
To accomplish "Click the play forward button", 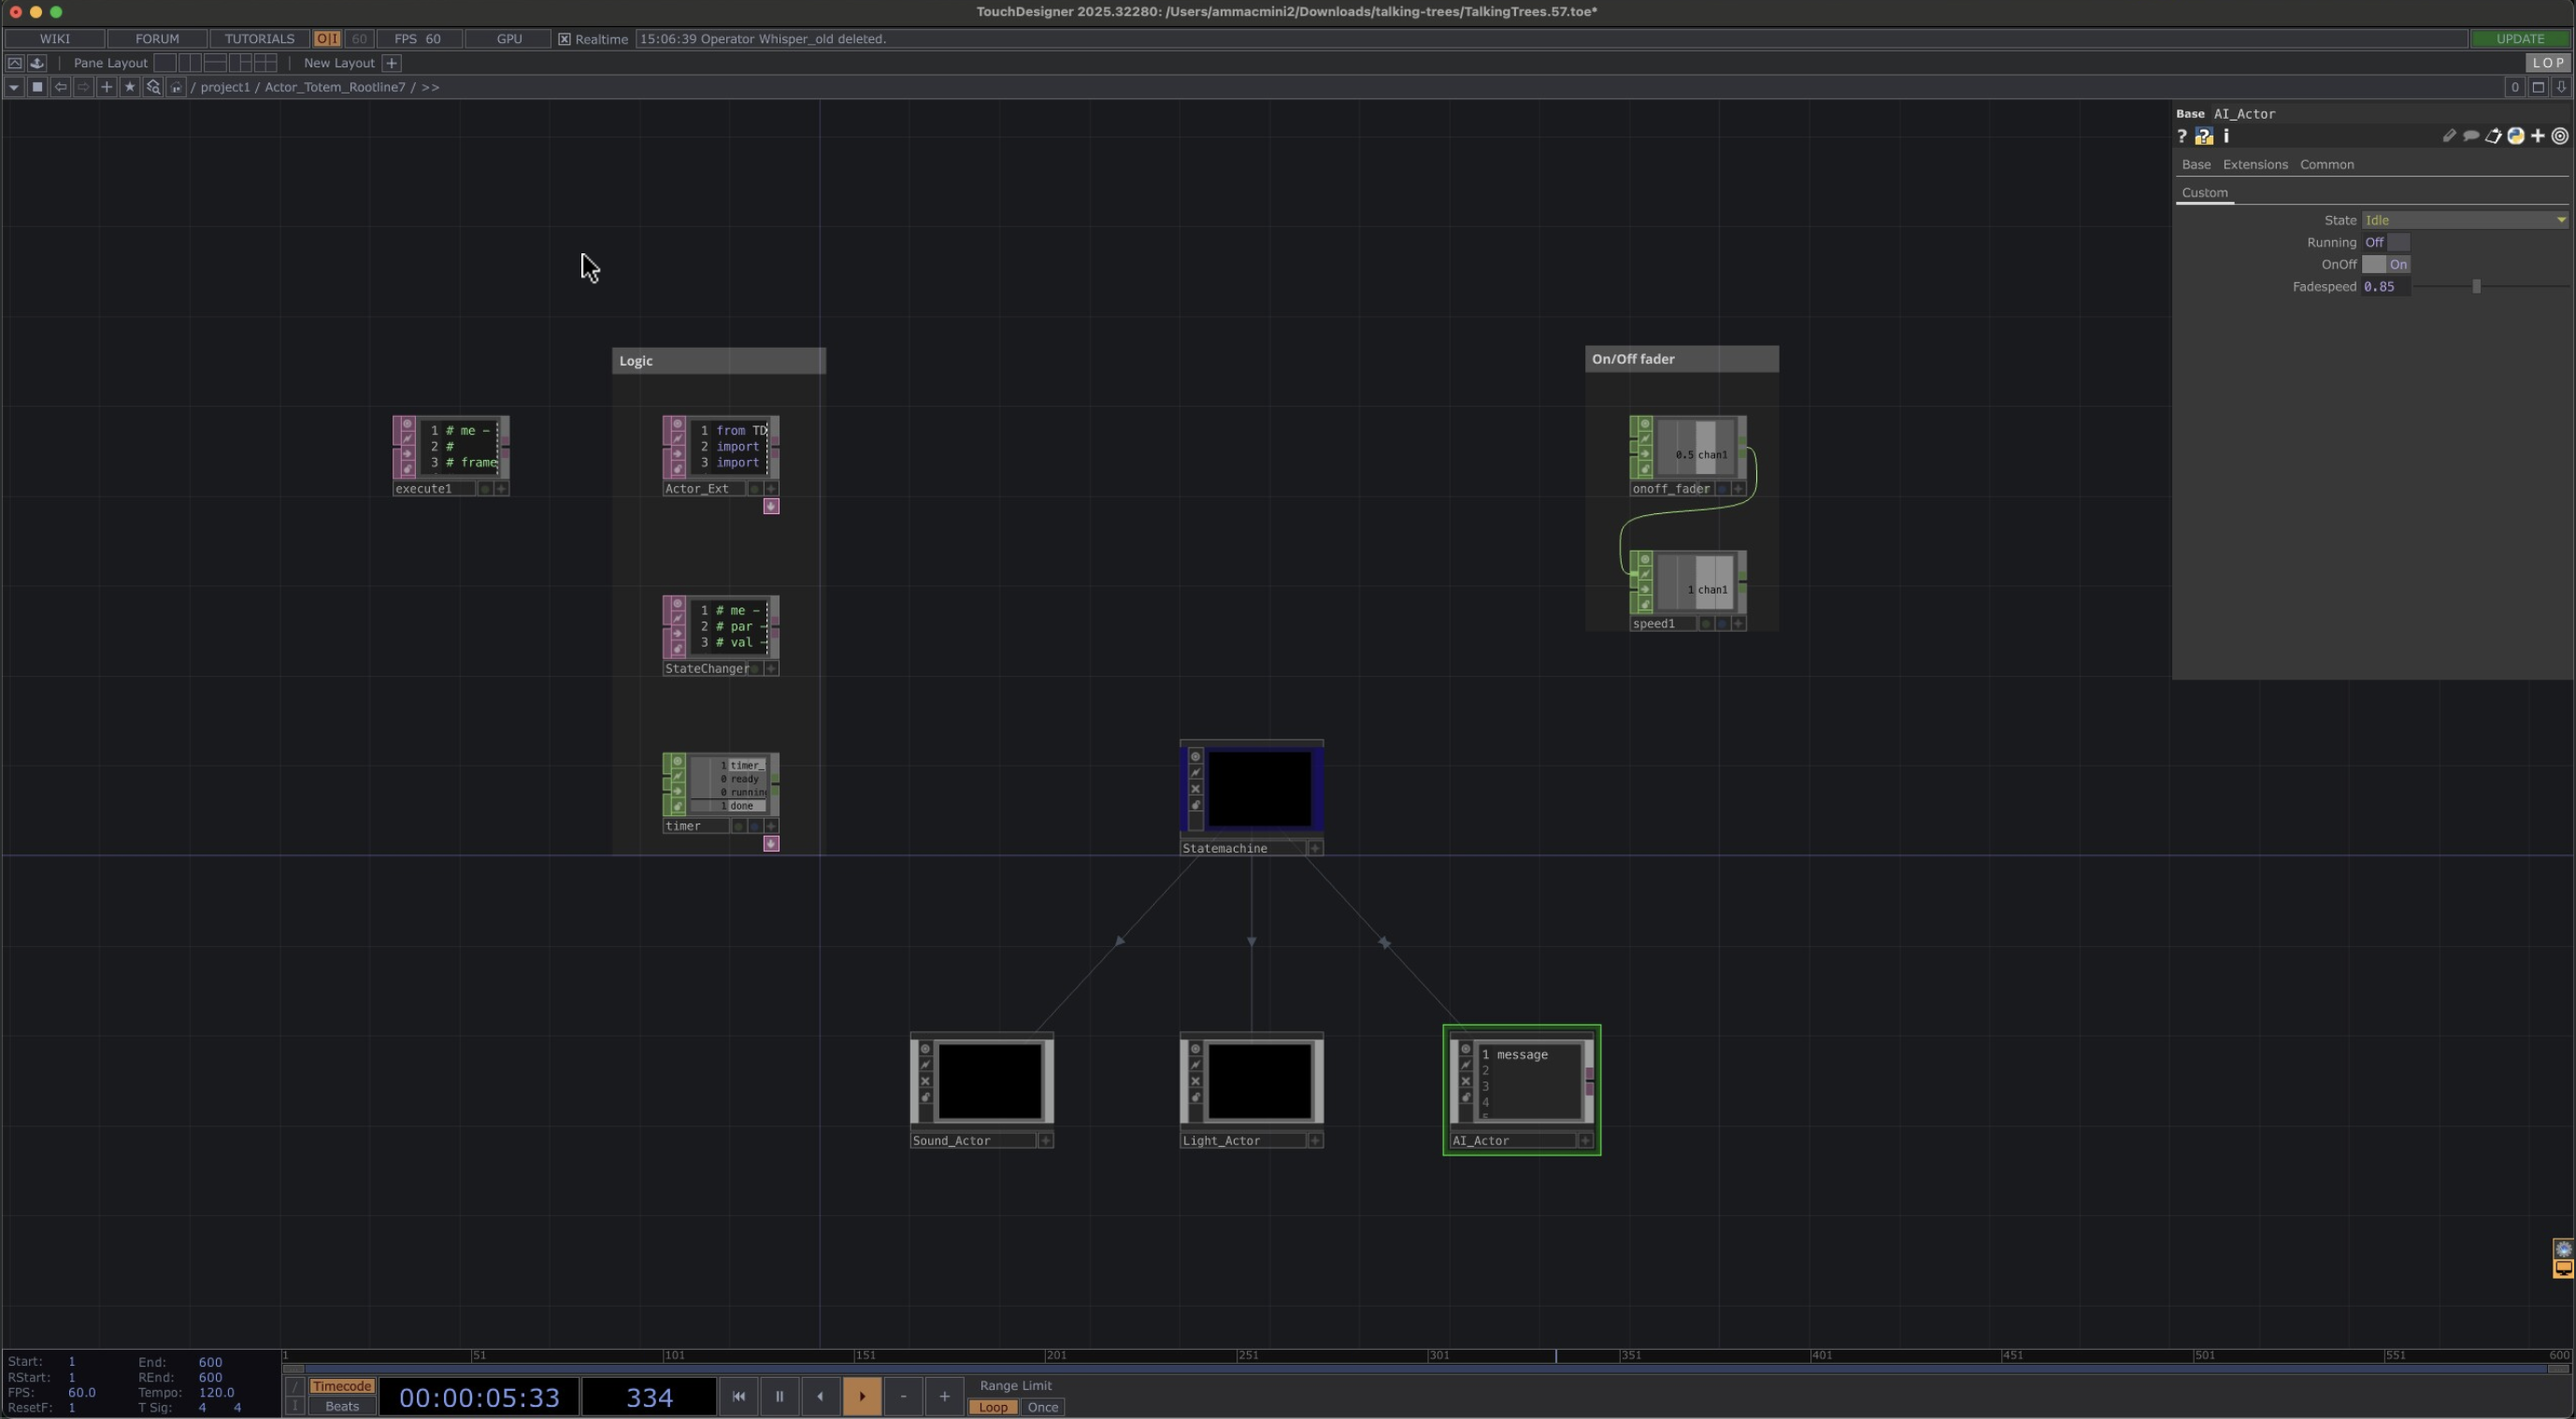I will coord(862,1397).
